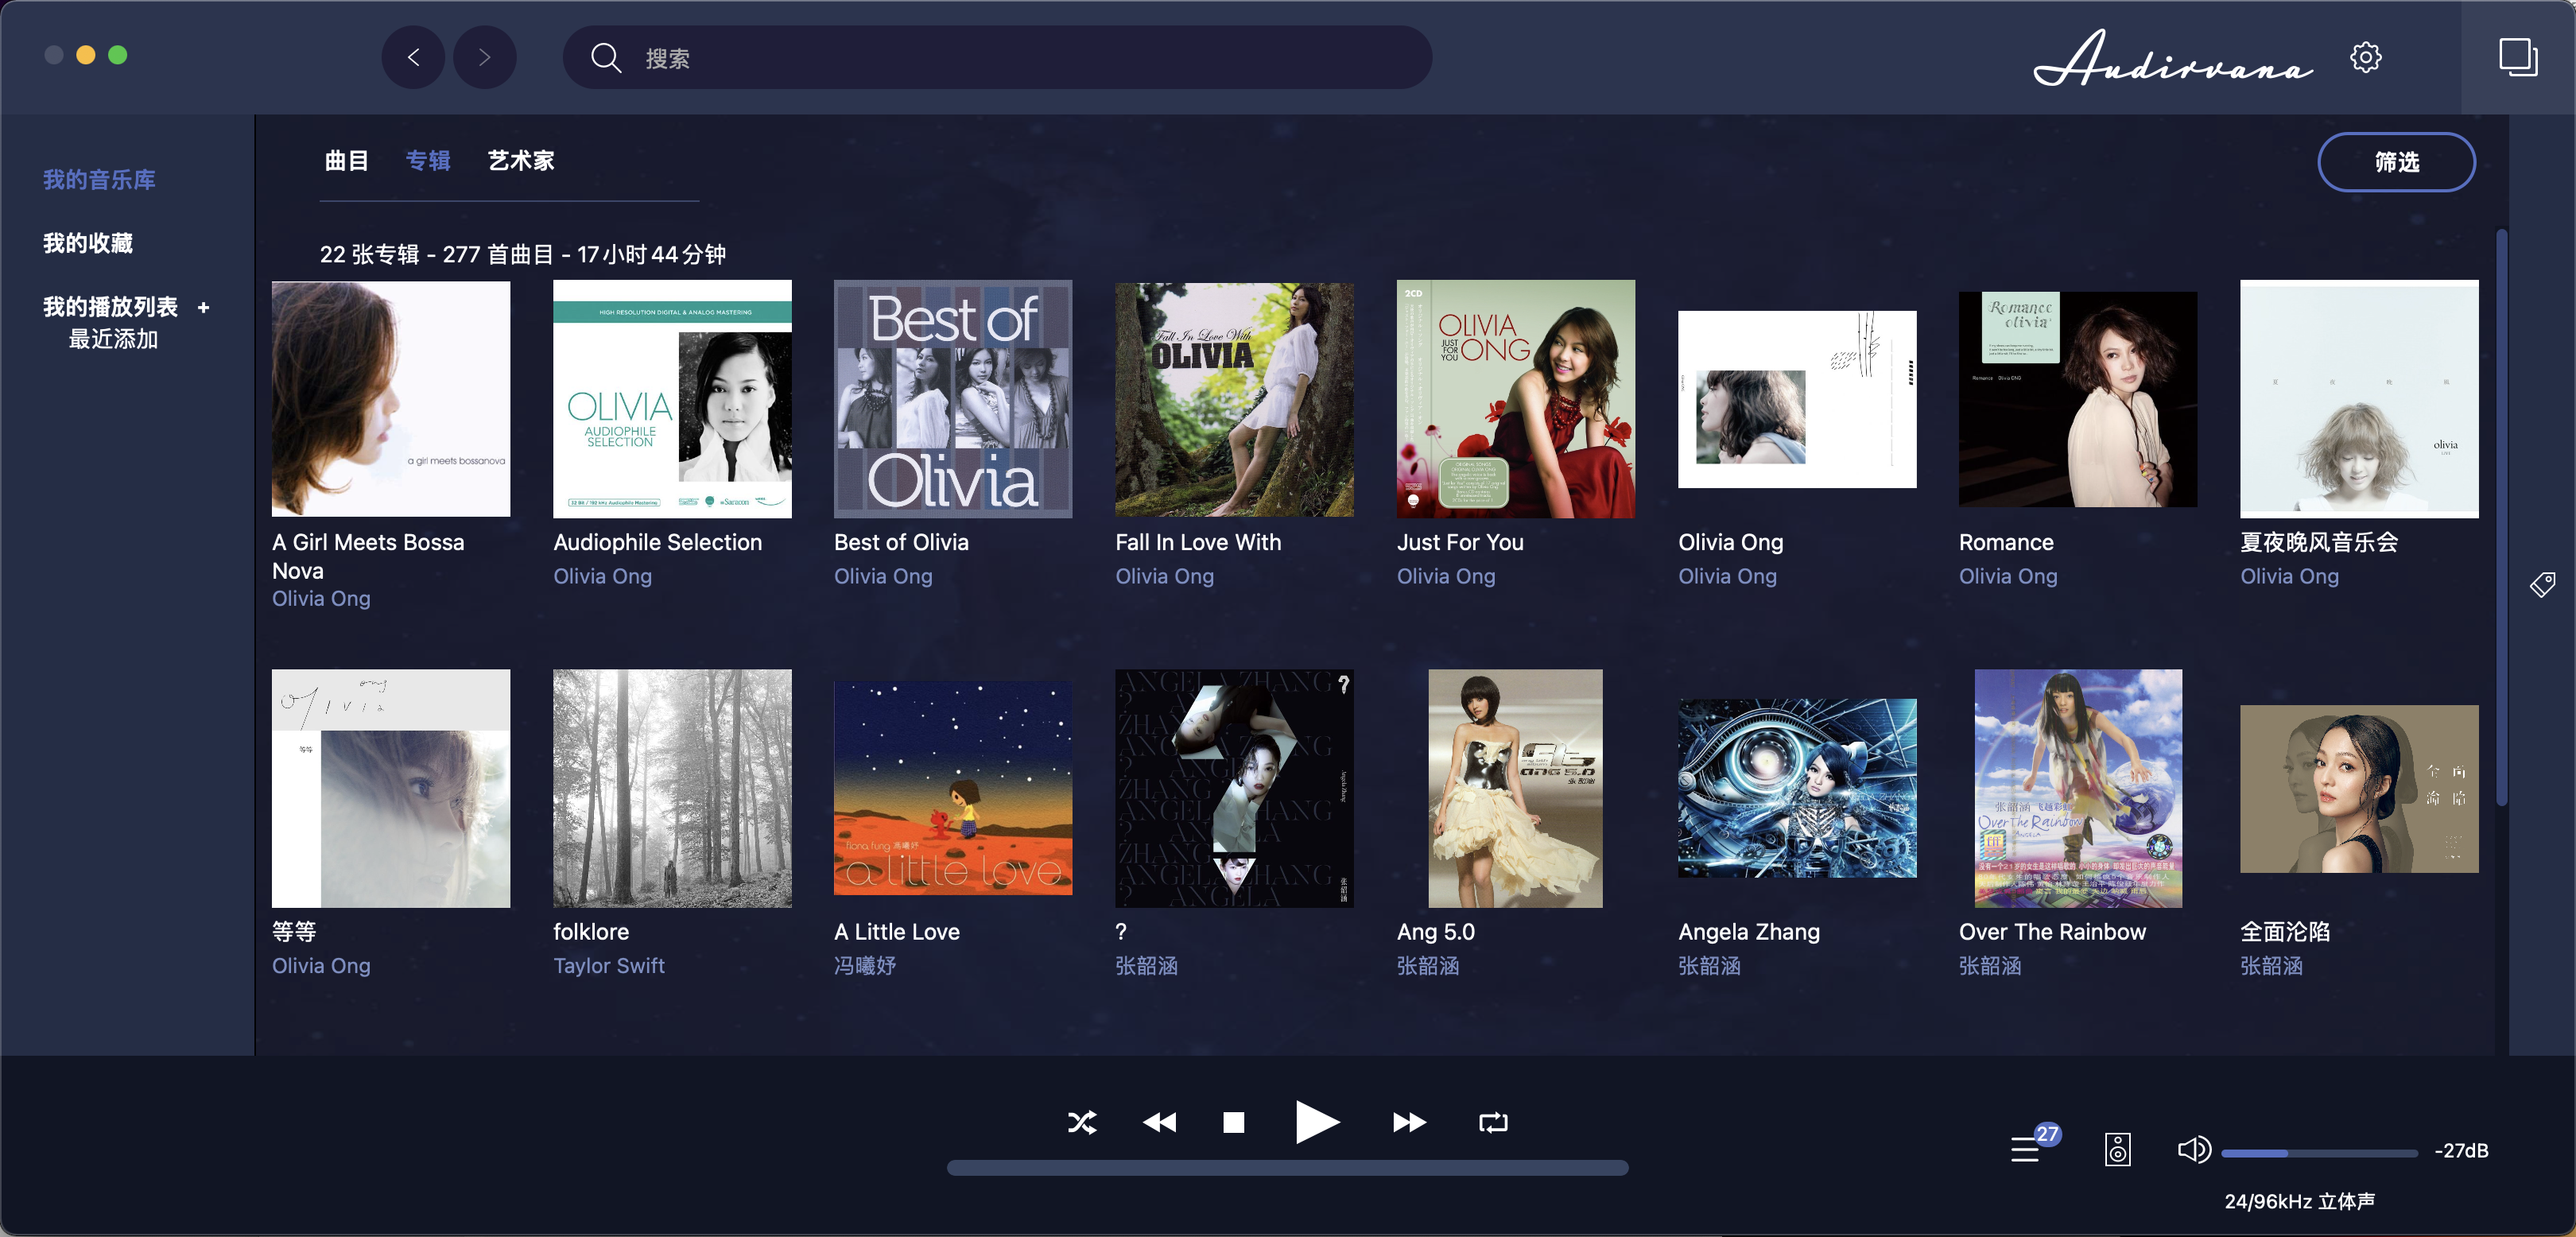
Task: Skip to the next track
Action: pyautogui.click(x=1409, y=1122)
